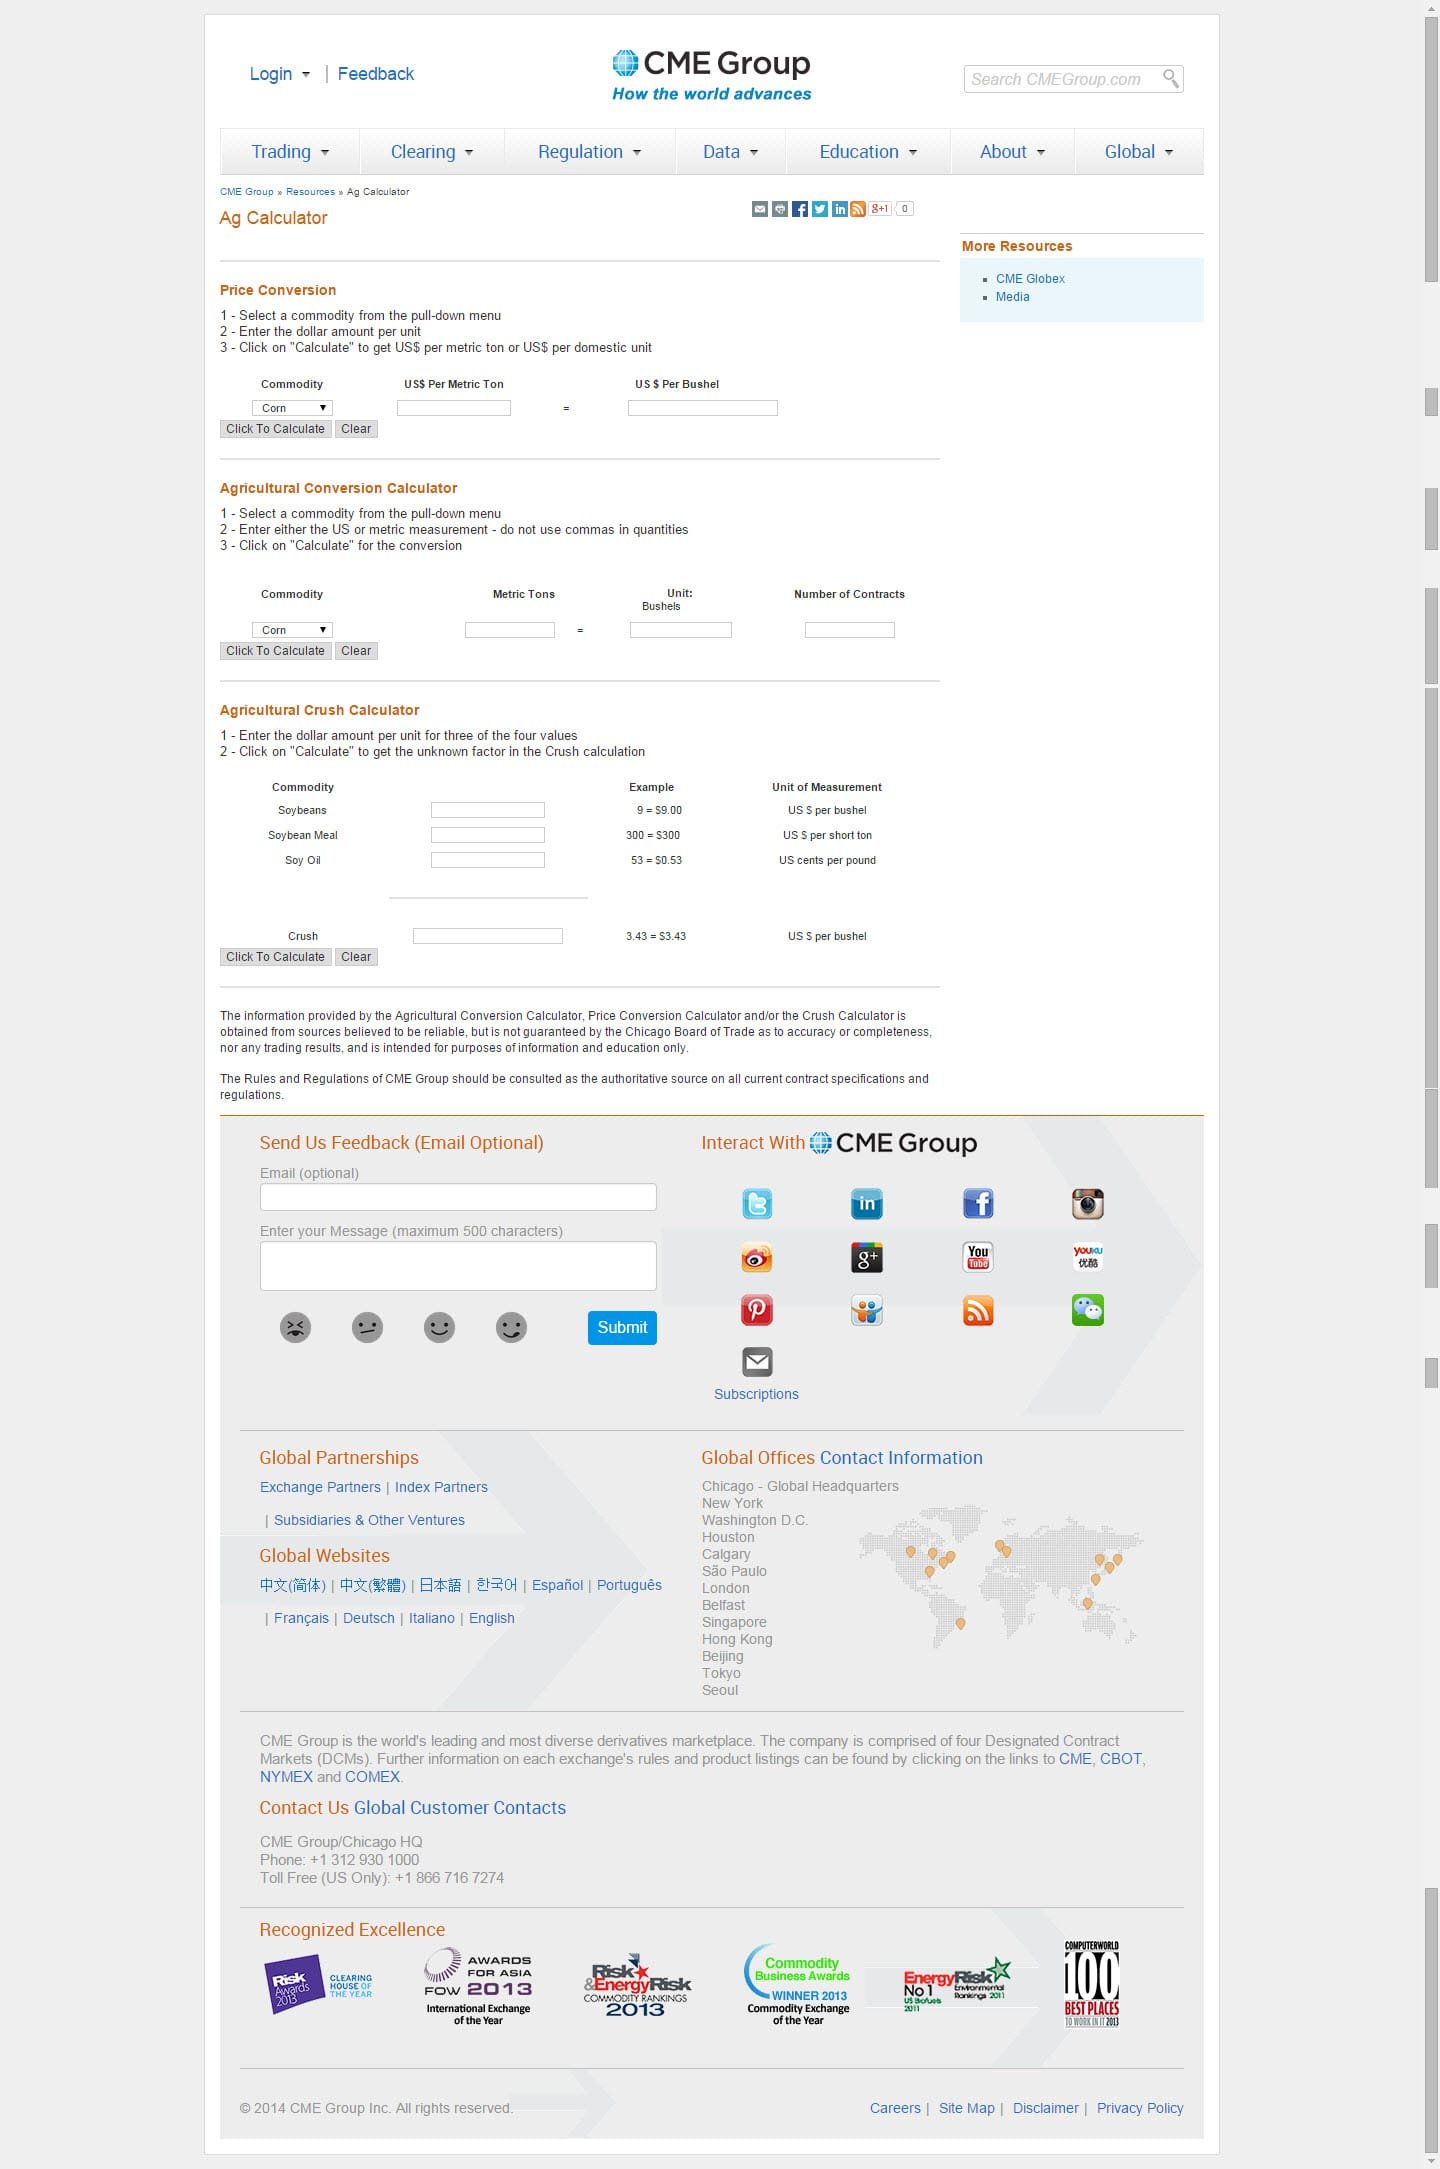
Task: Clear the Crush Calculator fields
Action: 356,957
